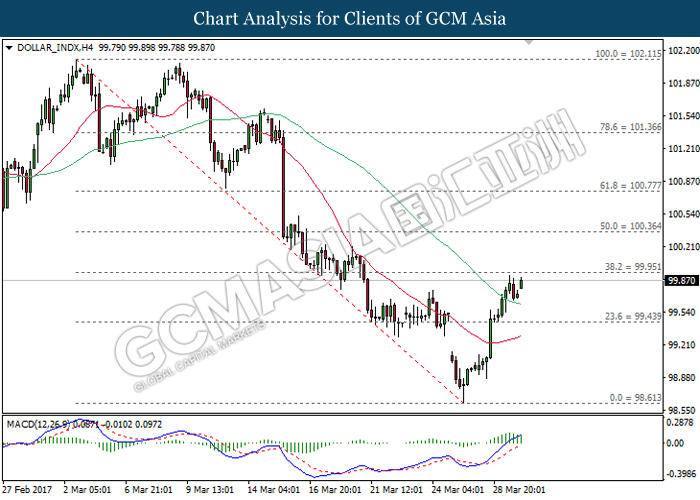Click the 102.200 price axis value
This screenshot has height=500, width=700.
pyautogui.click(x=683, y=50)
